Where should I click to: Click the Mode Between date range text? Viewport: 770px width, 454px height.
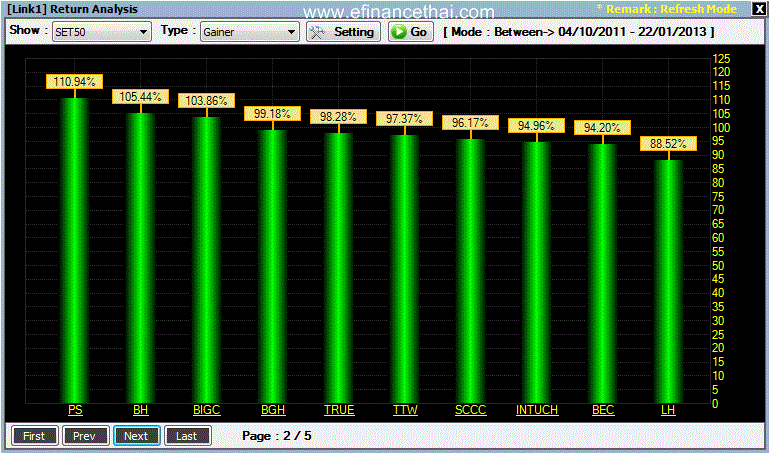point(579,32)
